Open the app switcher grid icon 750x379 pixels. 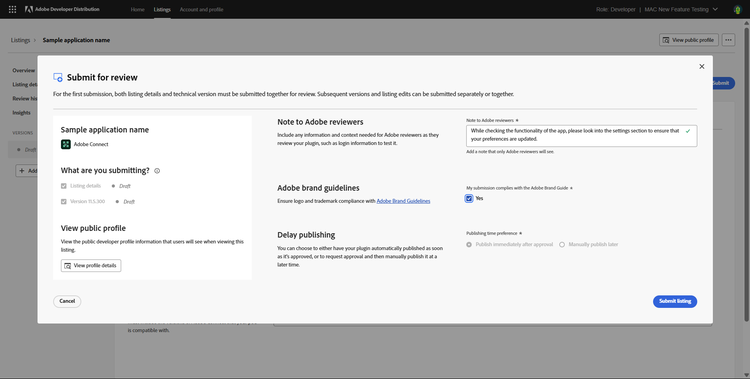point(12,9)
